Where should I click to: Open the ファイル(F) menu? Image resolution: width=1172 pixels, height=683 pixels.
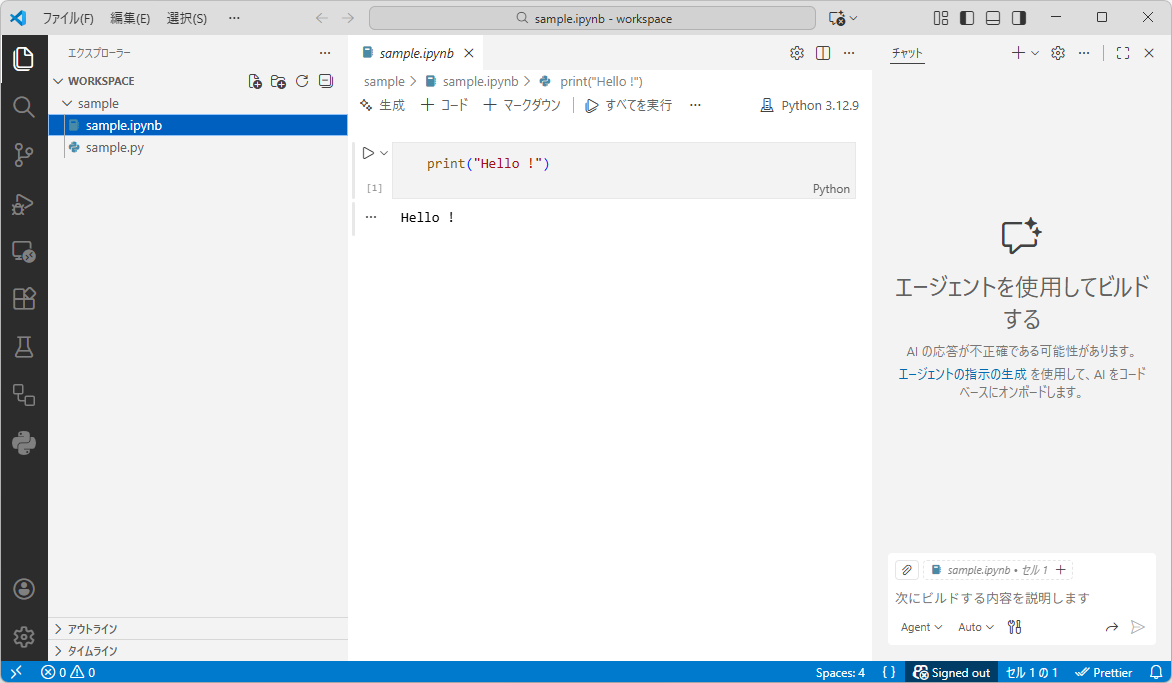click(68, 18)
